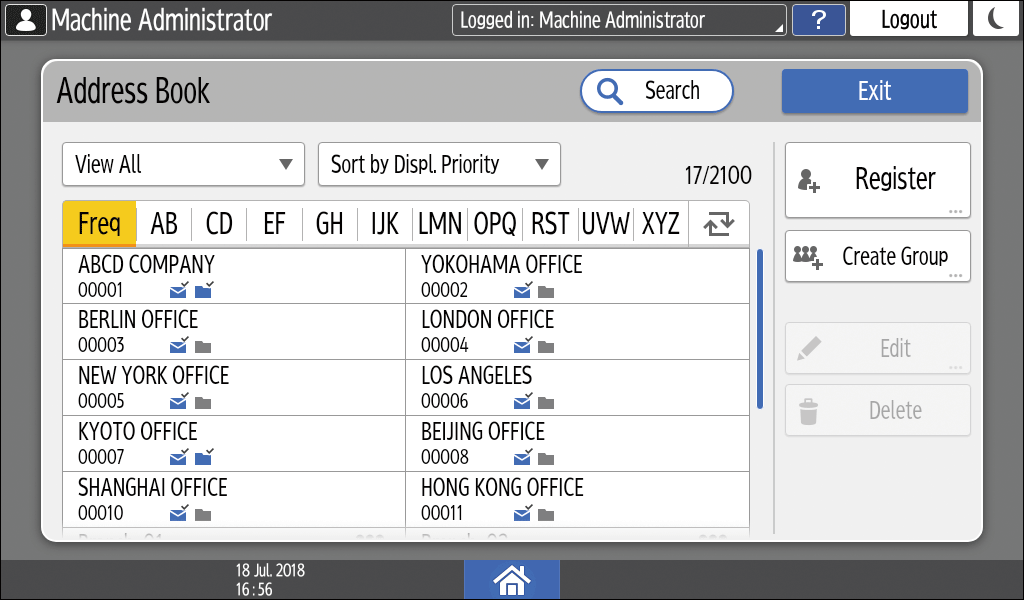Screen dimensions: 1024x600
Task: Click the user profile icon at top left
Action: [25, 19]
